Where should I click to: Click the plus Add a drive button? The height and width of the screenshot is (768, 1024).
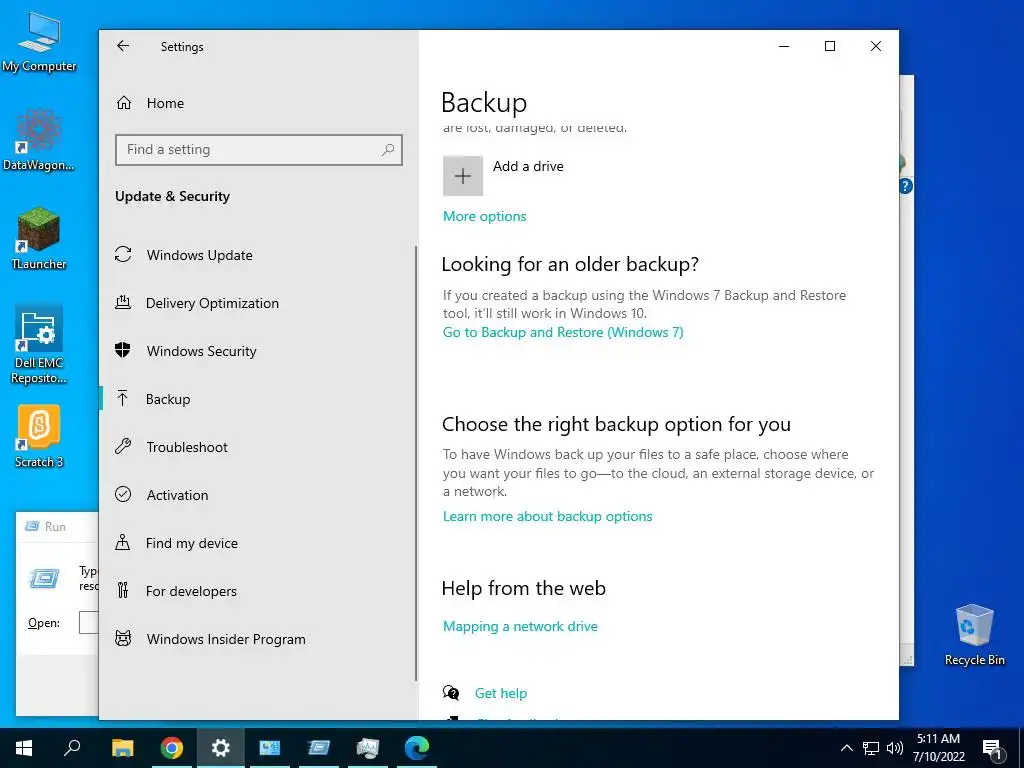[463, 176]
